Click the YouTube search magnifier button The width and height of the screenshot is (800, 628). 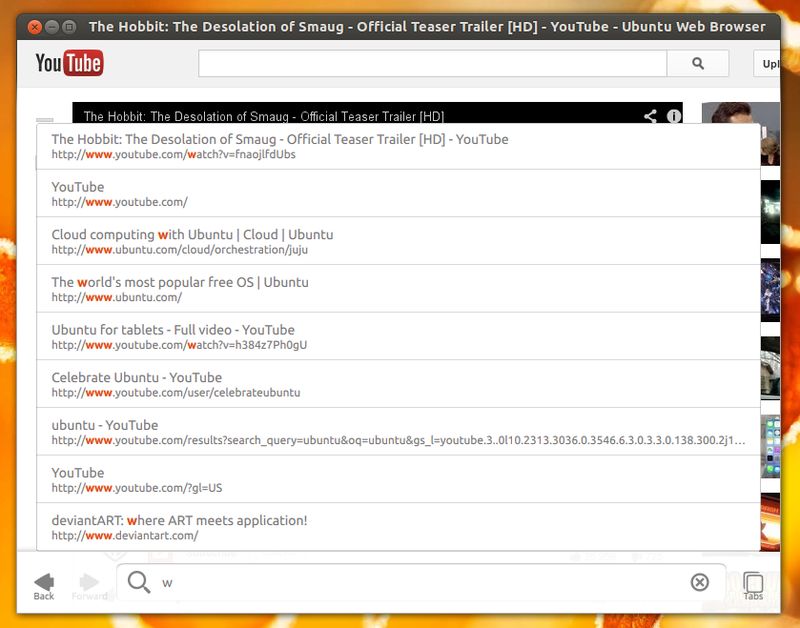pos(697,63)
